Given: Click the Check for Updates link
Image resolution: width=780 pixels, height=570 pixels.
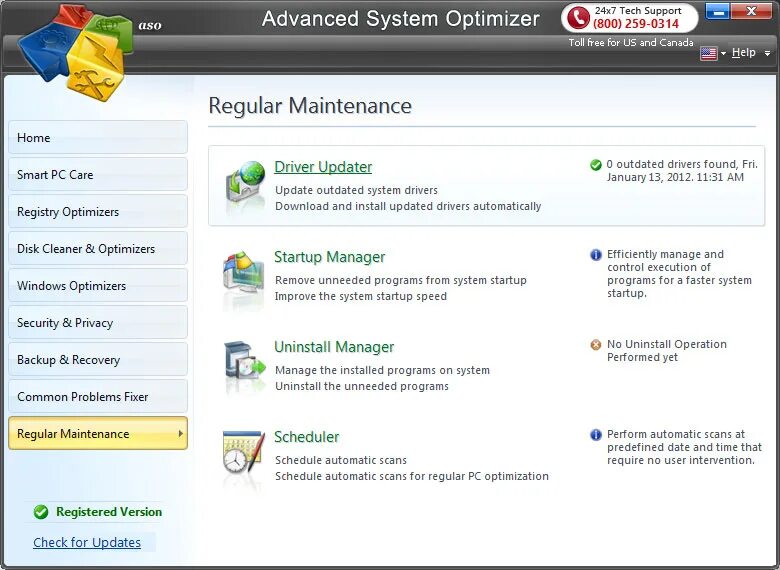Looking at the screenshot, I should tap(87, 542).
